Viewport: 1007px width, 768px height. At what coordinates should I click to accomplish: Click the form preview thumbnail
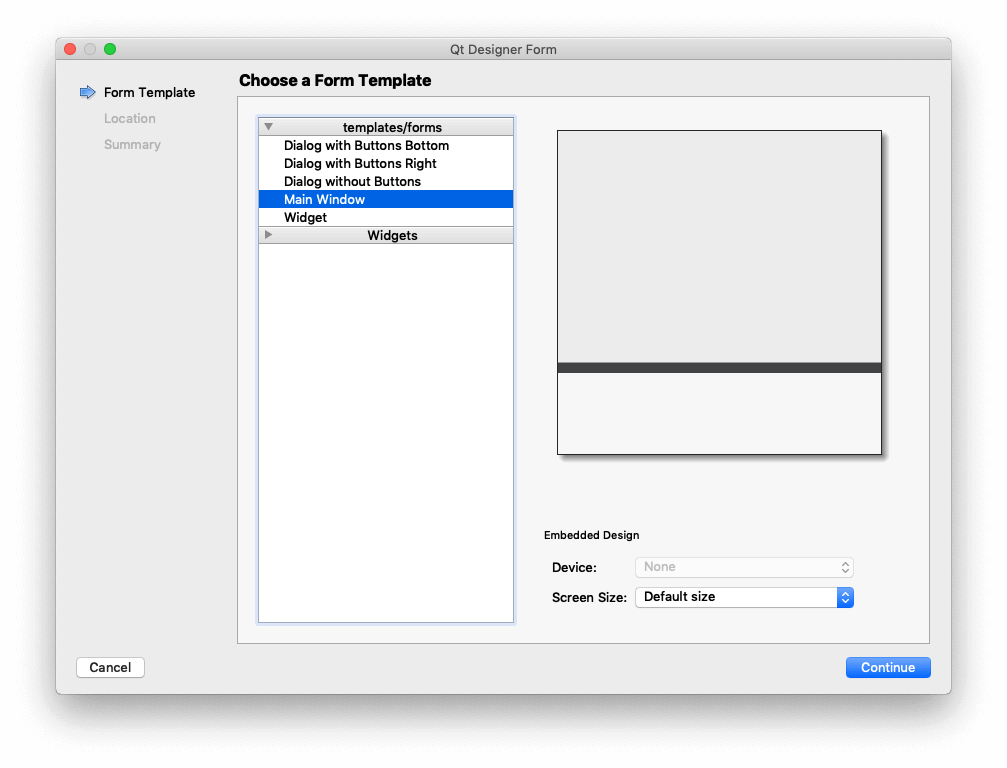[719, 293]
